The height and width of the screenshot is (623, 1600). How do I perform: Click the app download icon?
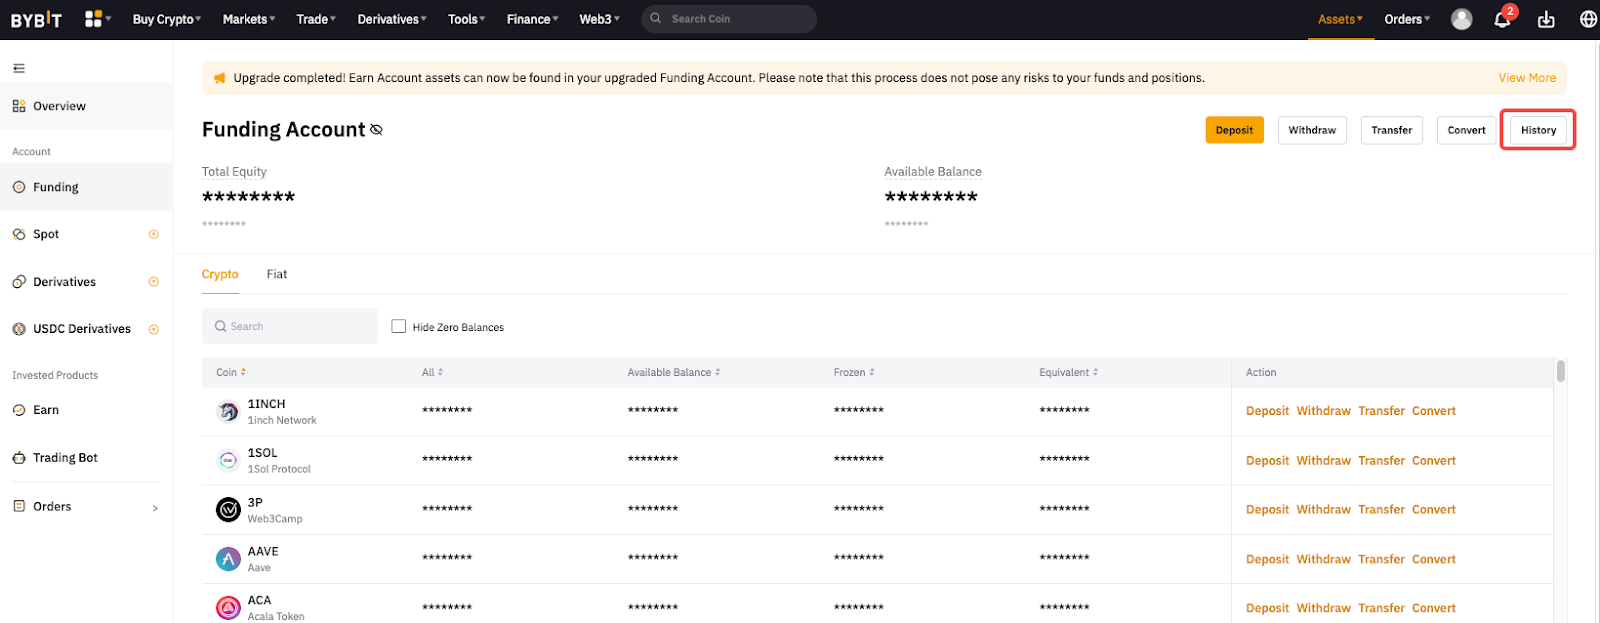(1546, 20)
